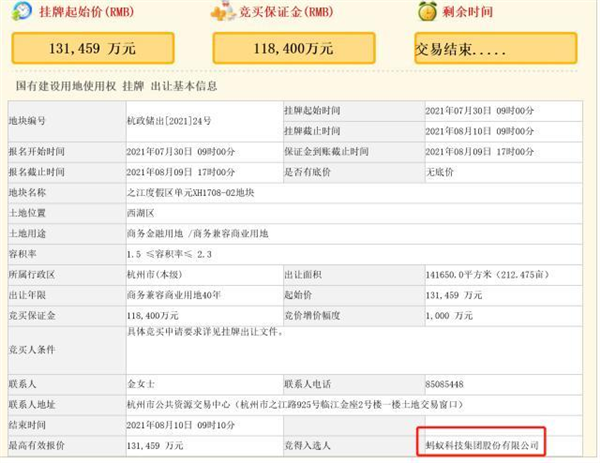Click the end time 2021年08月10日 09时10分
The image size is (600, 463).
181,425
